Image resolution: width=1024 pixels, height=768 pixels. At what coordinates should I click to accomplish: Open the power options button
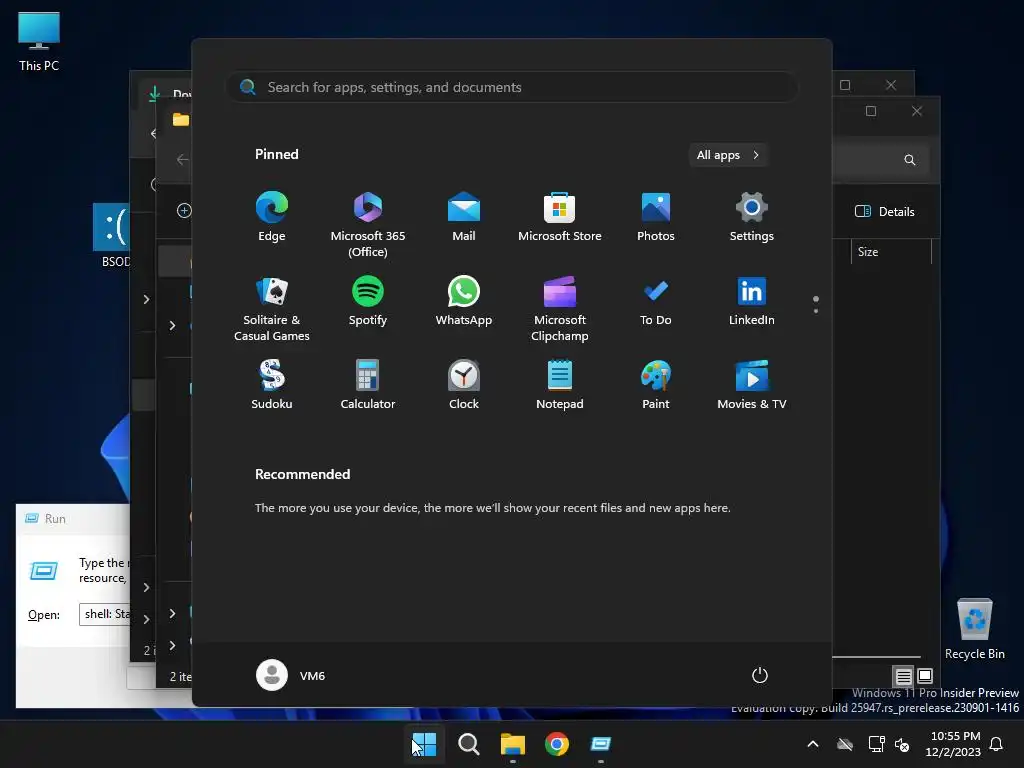click(760, 675)
